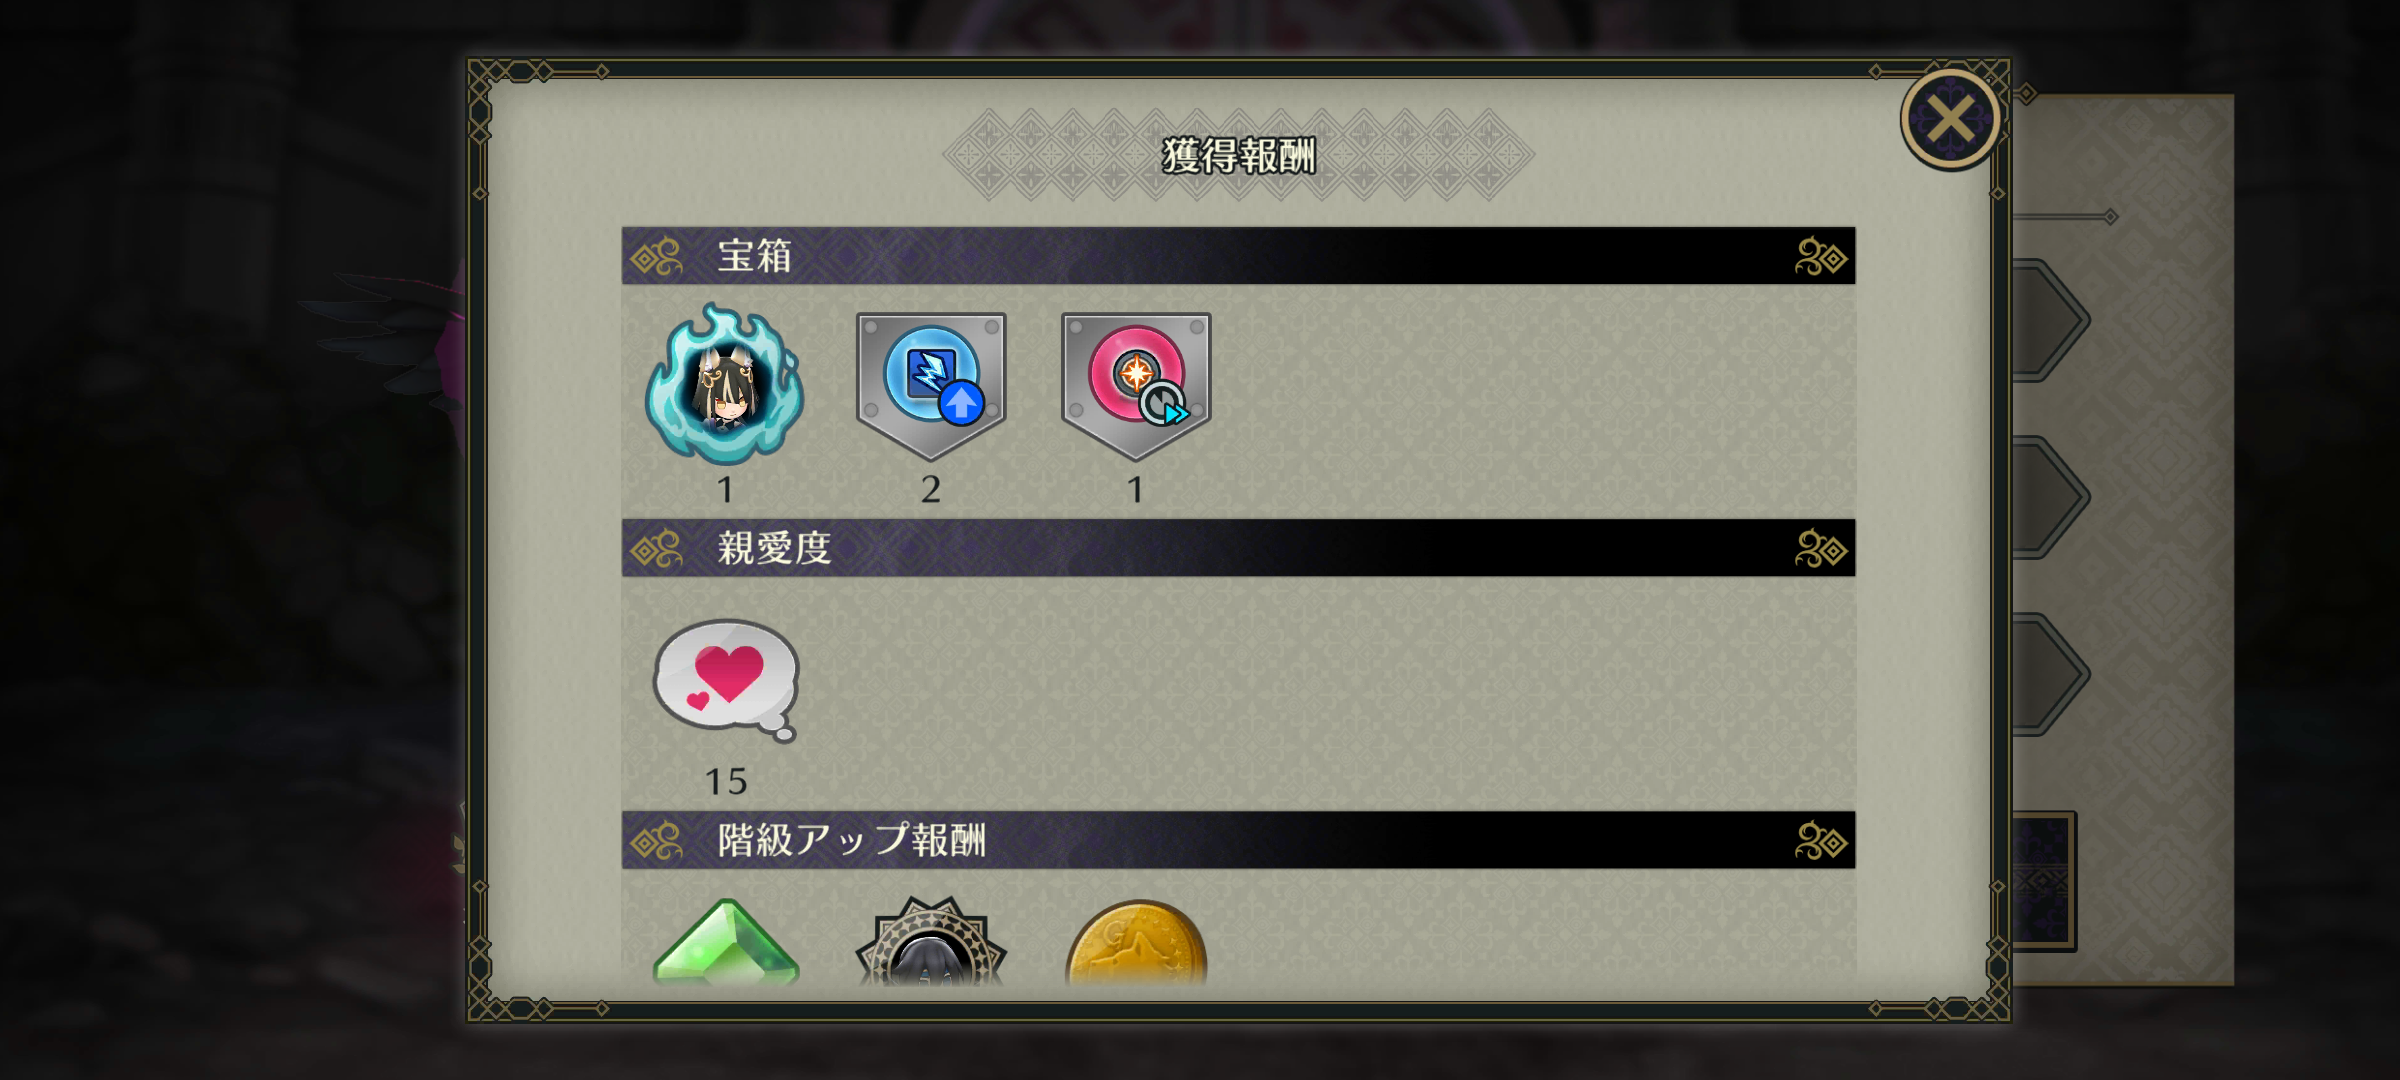Click the 獲得報酬 dialog title
The width and height of the screenshot is (2400, 1080).
click(x=1238, y=156)
